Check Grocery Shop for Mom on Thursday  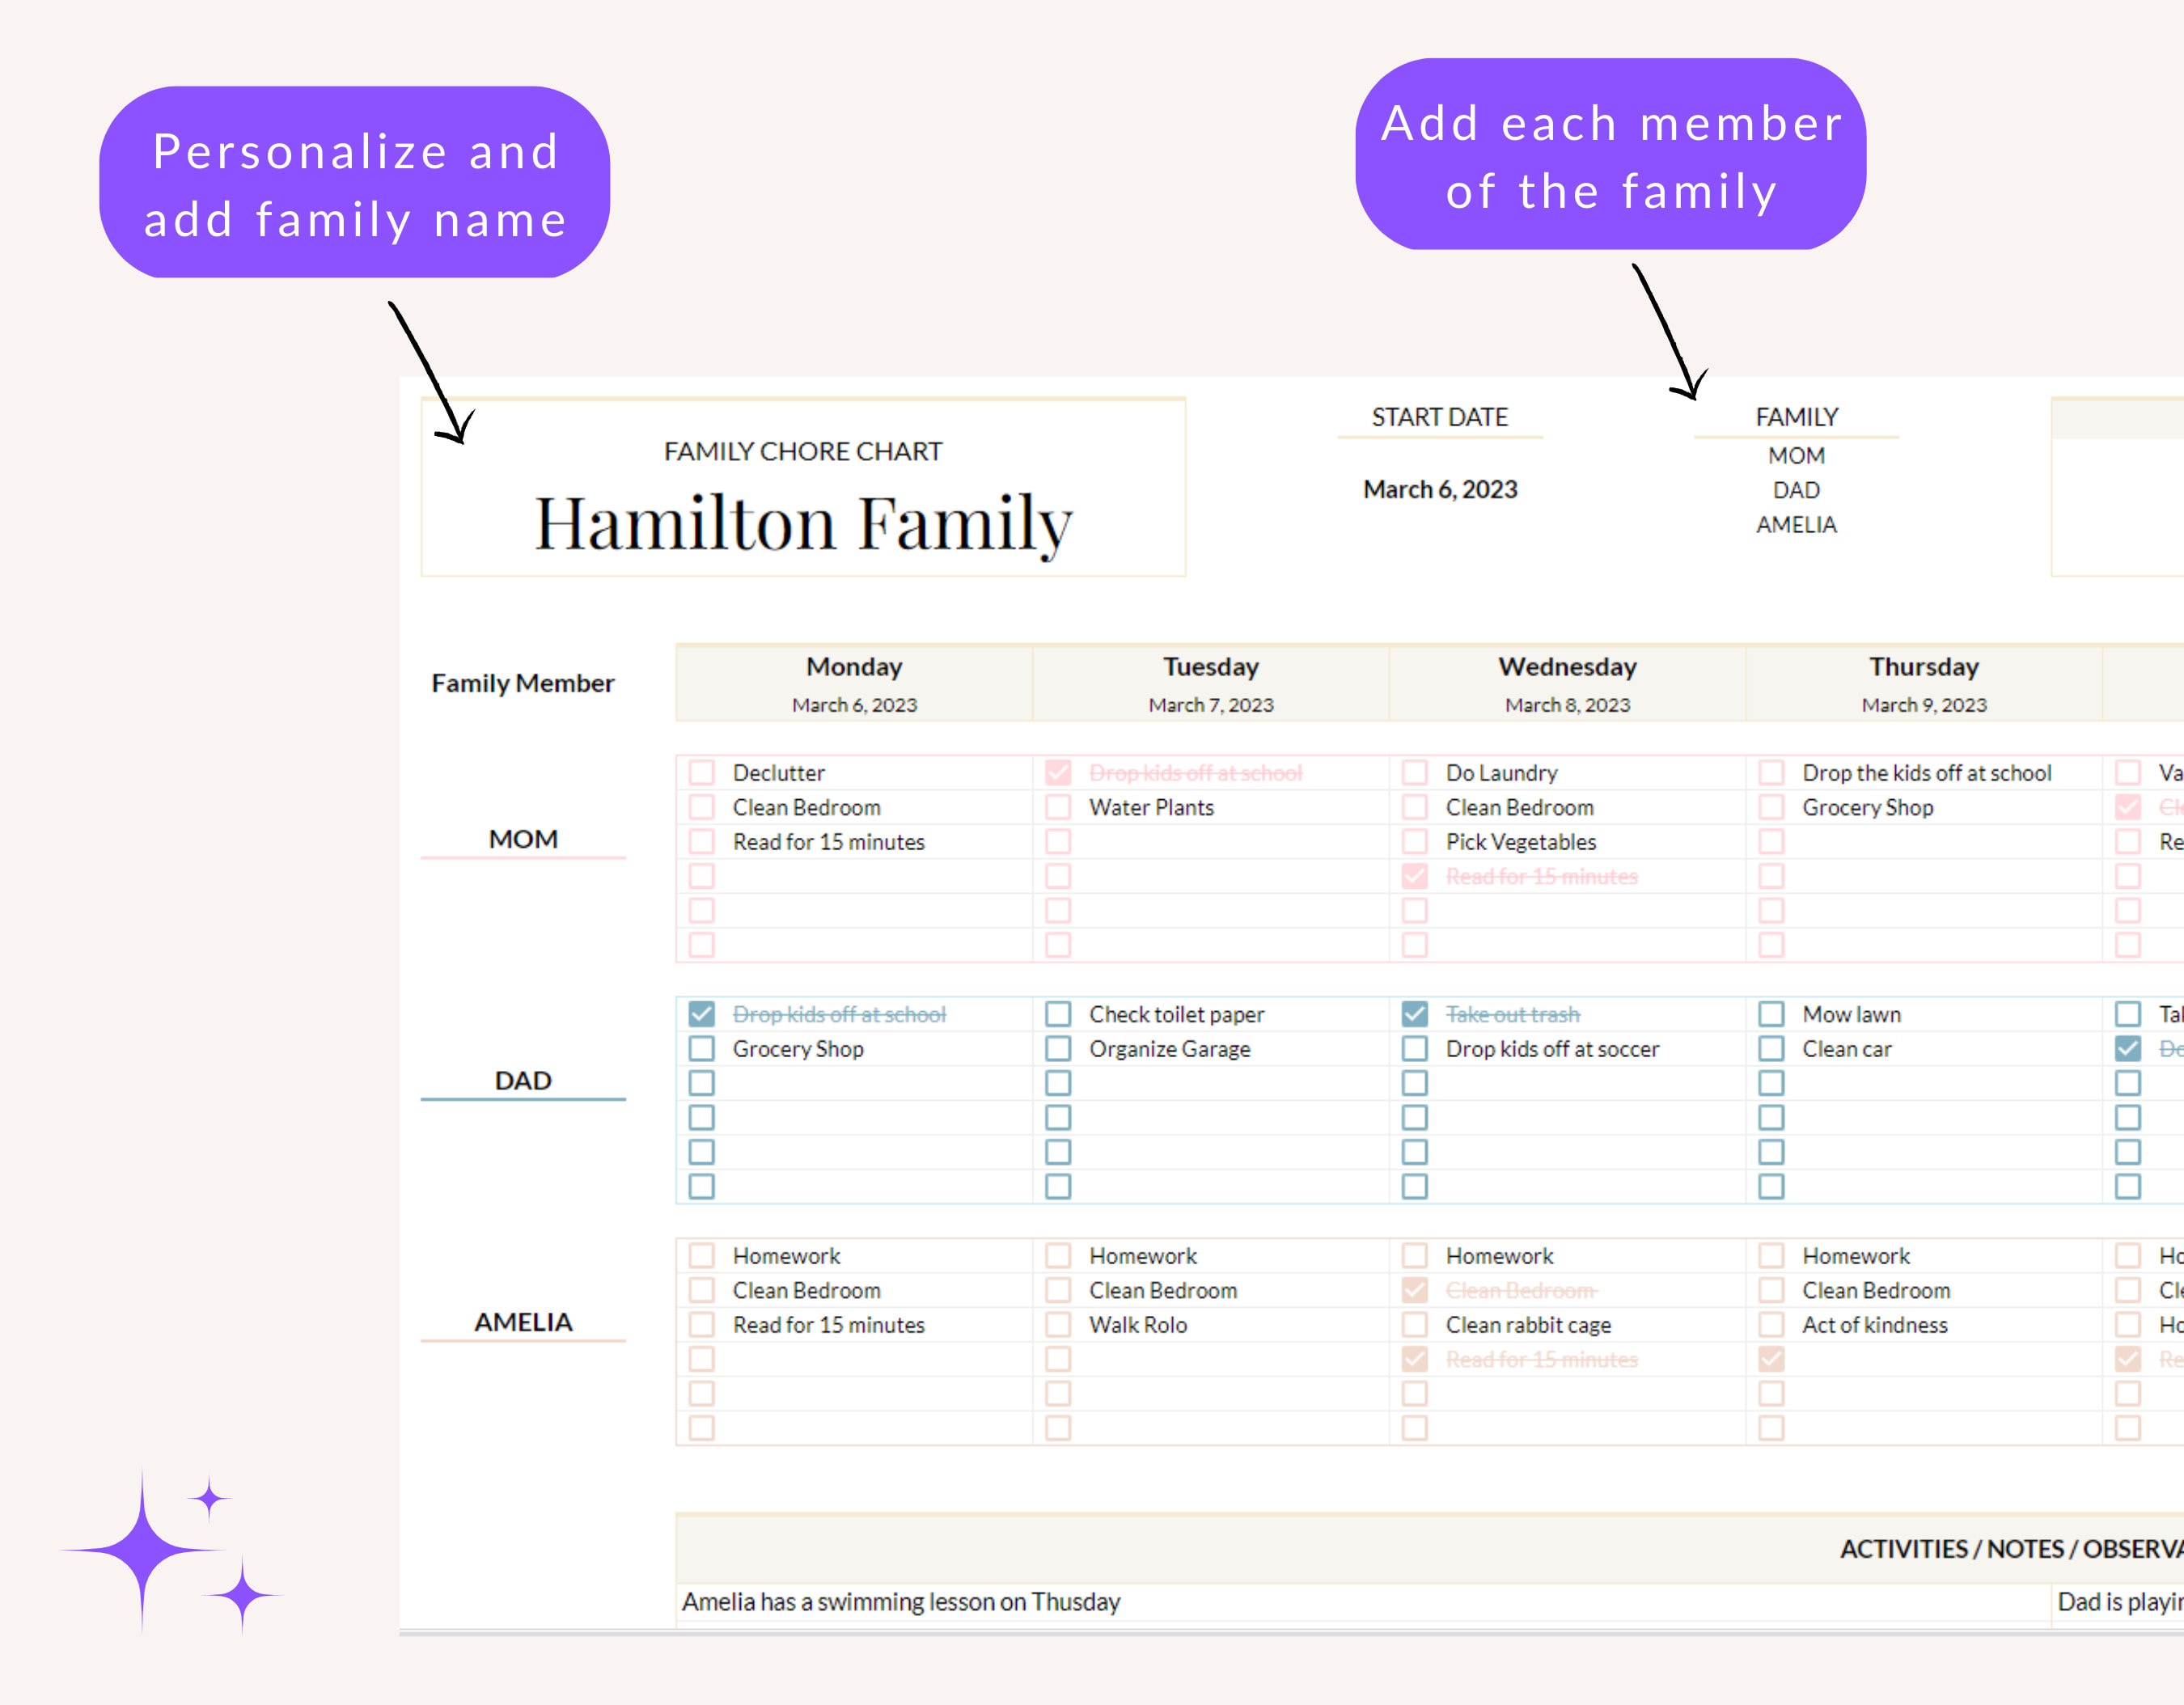tap(1772, 807)
